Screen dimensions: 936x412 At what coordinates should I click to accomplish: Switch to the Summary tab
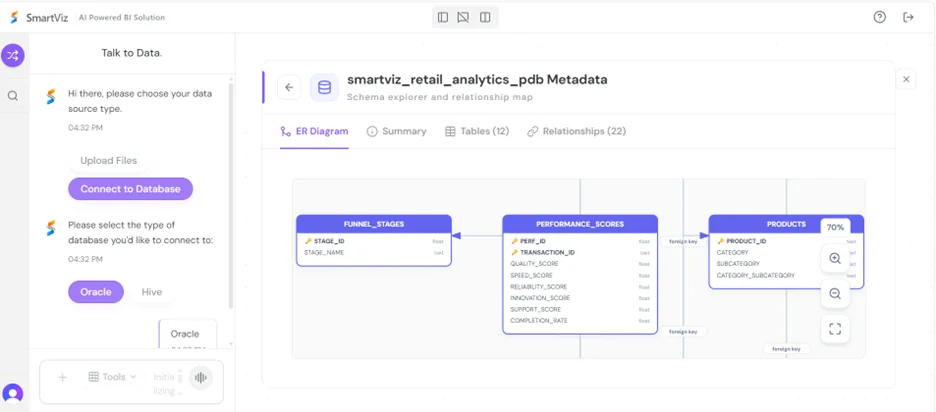(396, 131)
